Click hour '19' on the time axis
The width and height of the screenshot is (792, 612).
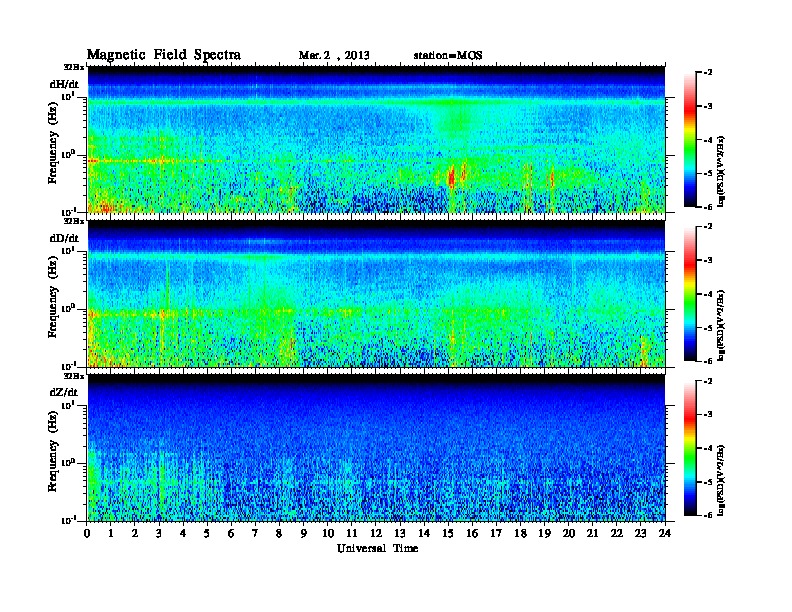pos(544,533)
